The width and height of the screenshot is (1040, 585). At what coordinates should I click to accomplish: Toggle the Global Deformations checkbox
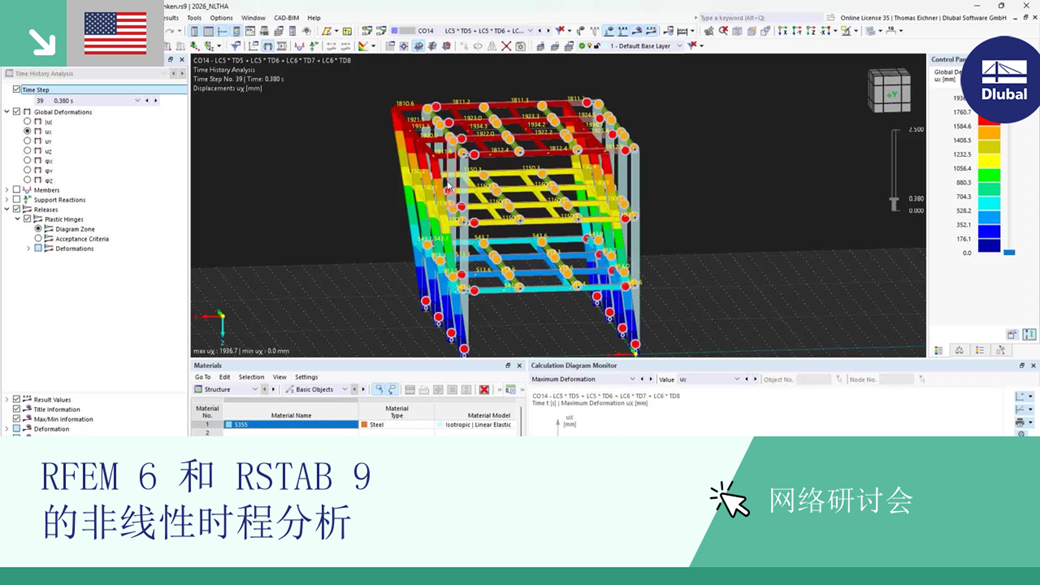coord(17,111)
